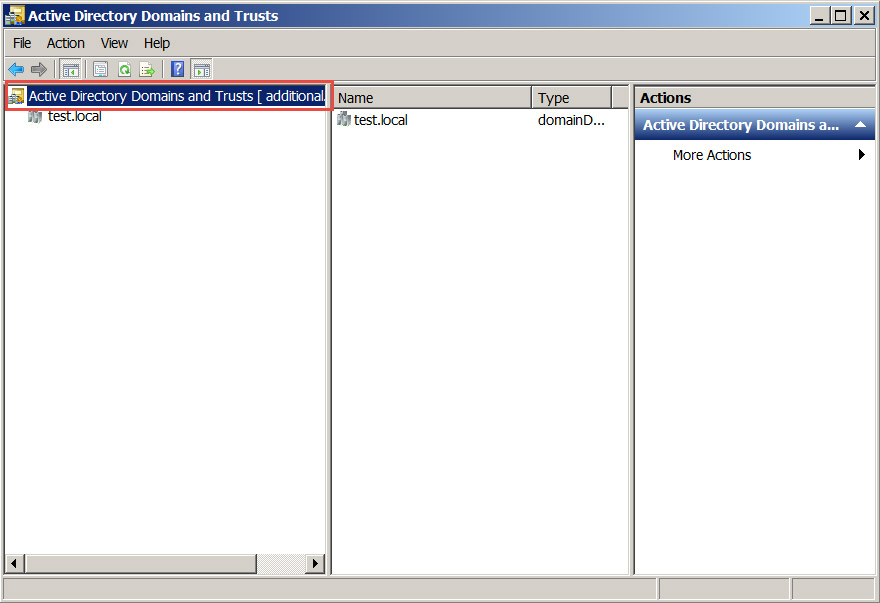Collapse the Active Directory Domains actions section
Screen dimensions: 880x603
[859, 125]
